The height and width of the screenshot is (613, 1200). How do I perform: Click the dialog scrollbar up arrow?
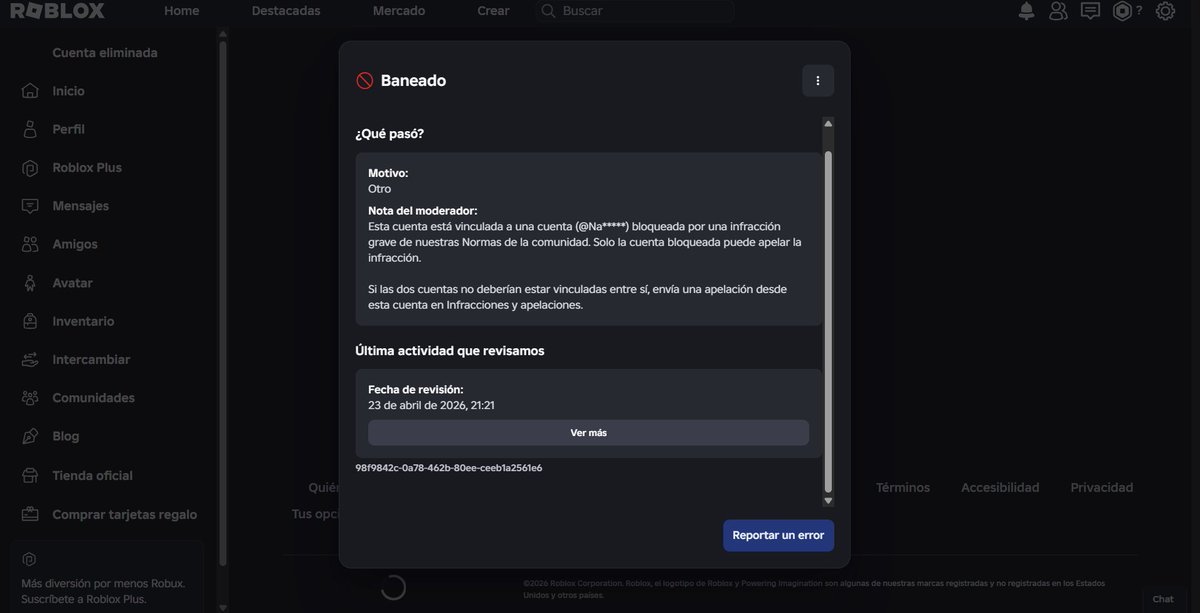coord(828,123)
